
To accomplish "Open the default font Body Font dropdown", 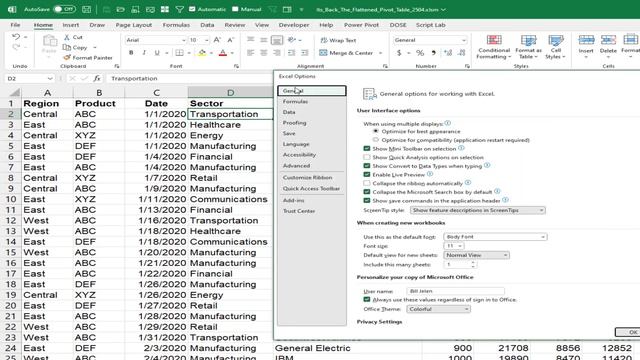I will (495, 237).
